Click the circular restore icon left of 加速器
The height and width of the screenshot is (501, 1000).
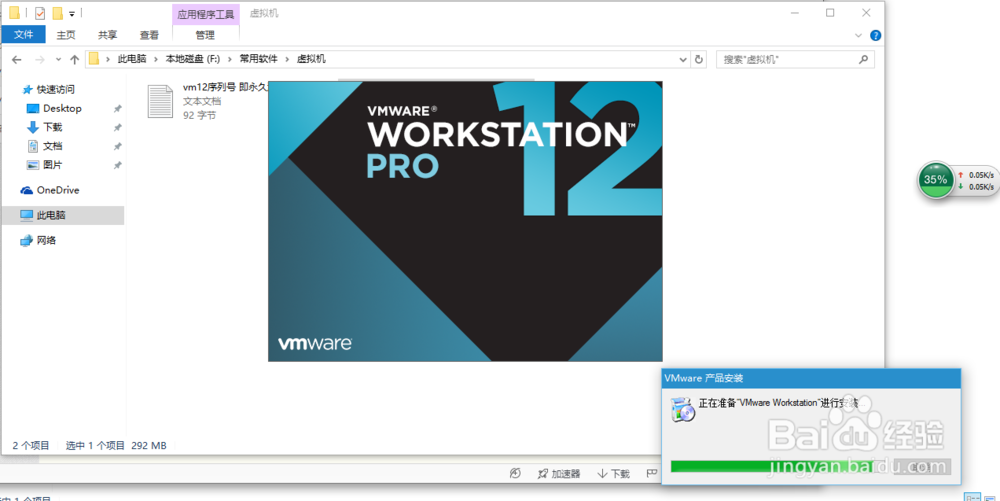click(516, 473)
